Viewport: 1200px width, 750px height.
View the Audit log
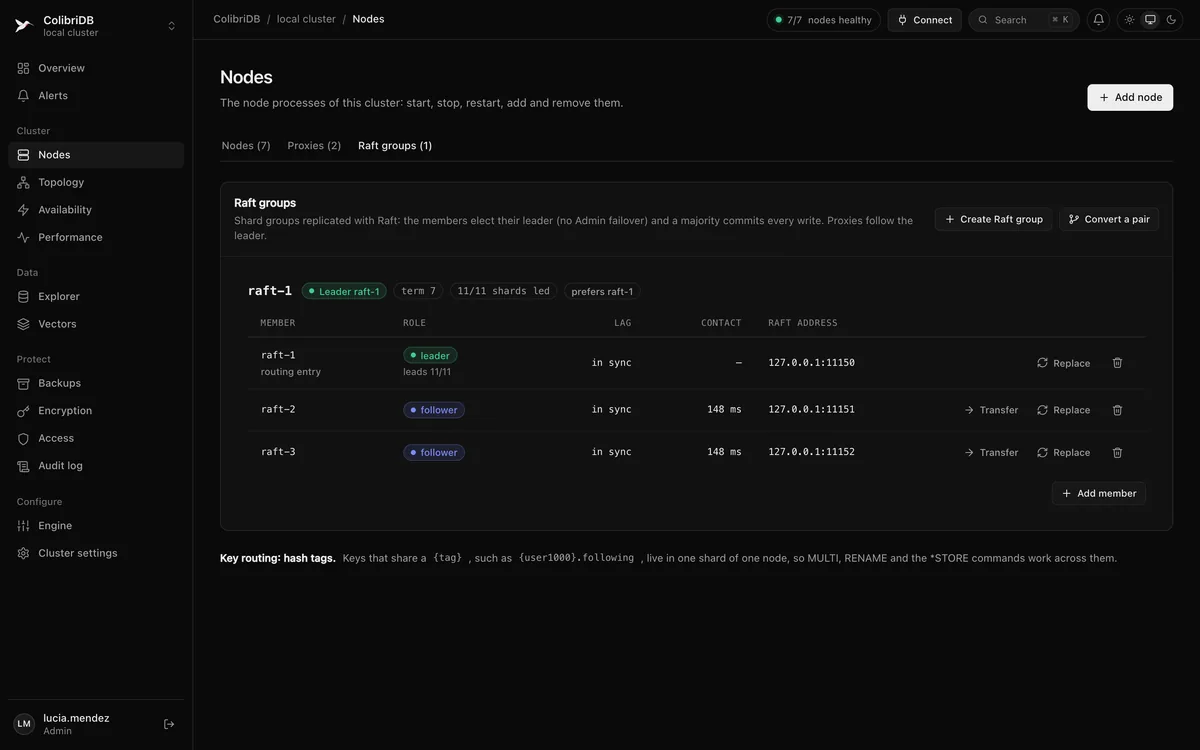(96, 466)
